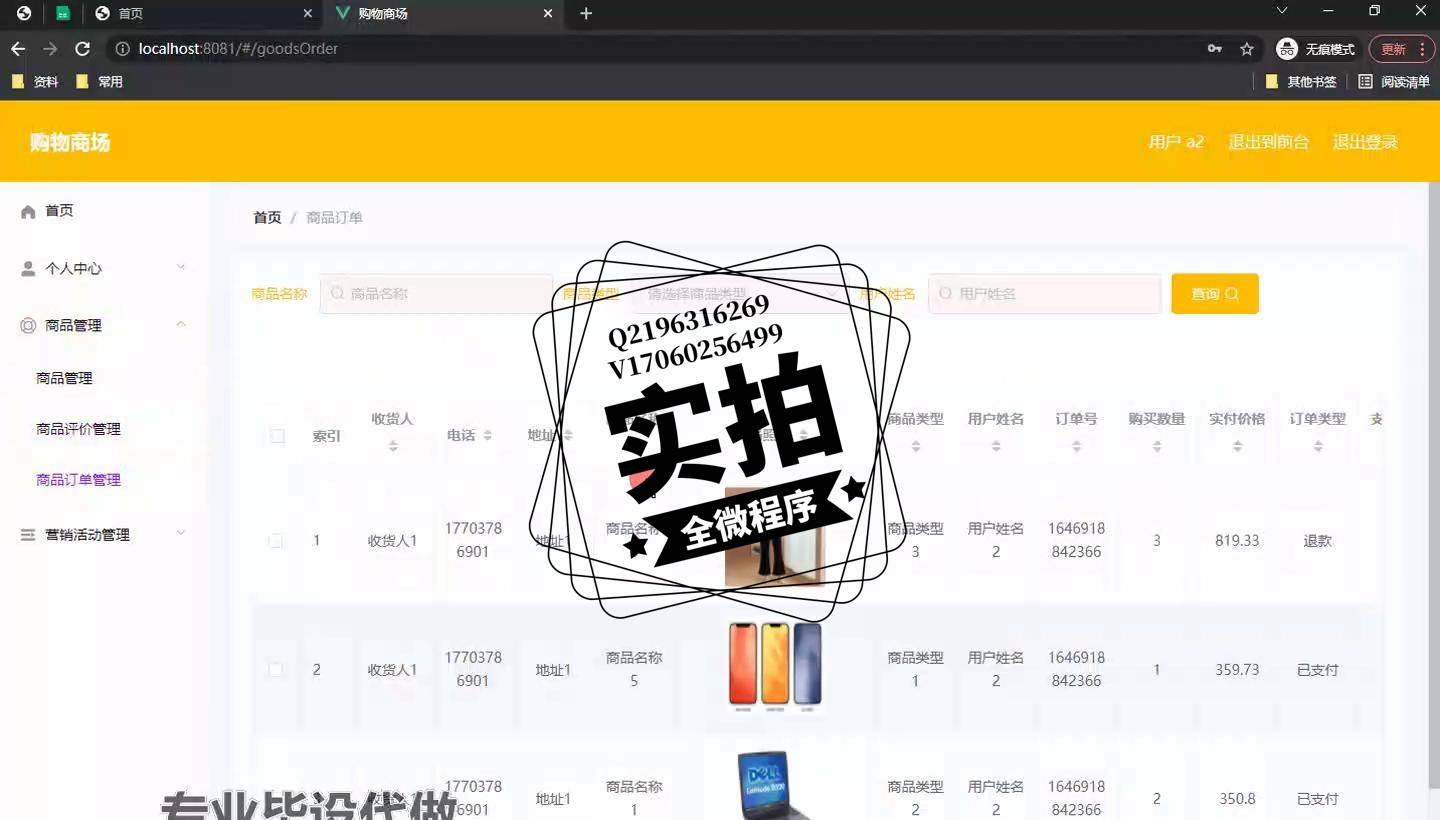The width and height of the screenshot is (1440, 820).
Task: Click price cell 819.33
Action: tap(1237, 541)
